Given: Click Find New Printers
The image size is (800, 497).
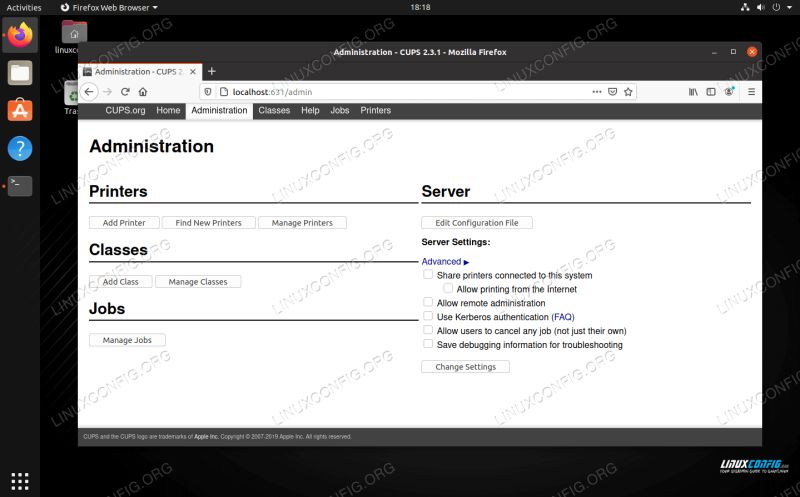Looking at the screenshot, I should point(209,223).
